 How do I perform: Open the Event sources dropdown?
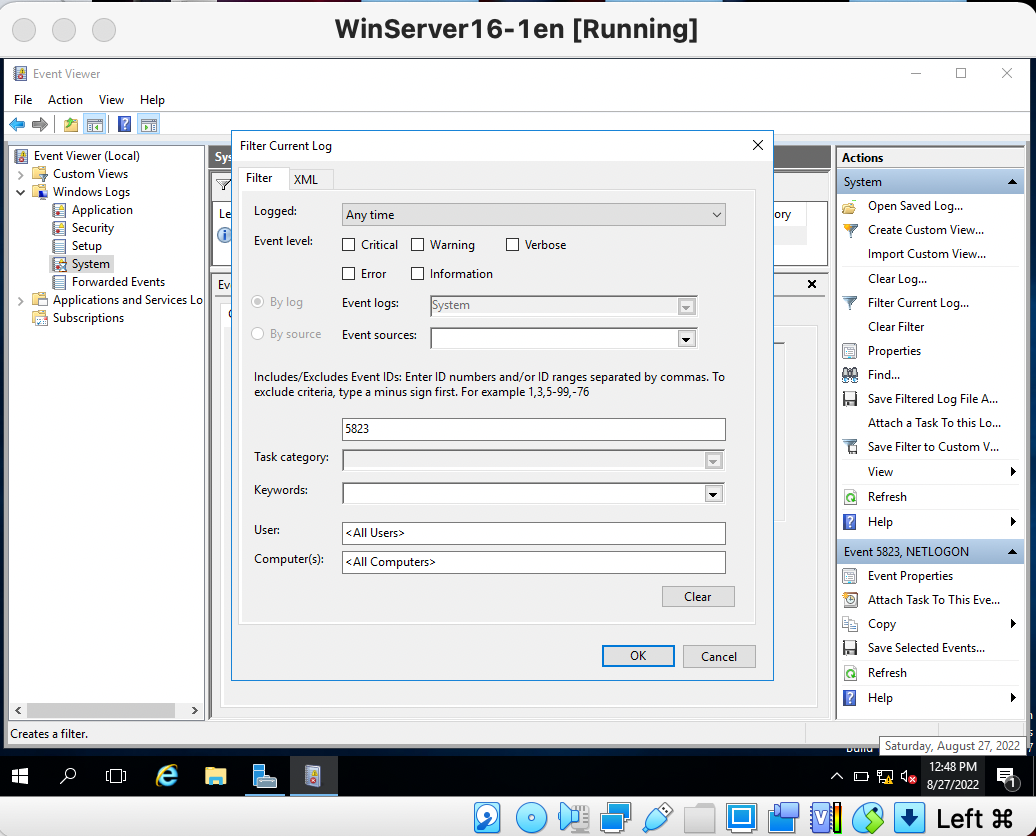[x=686, y=339]
